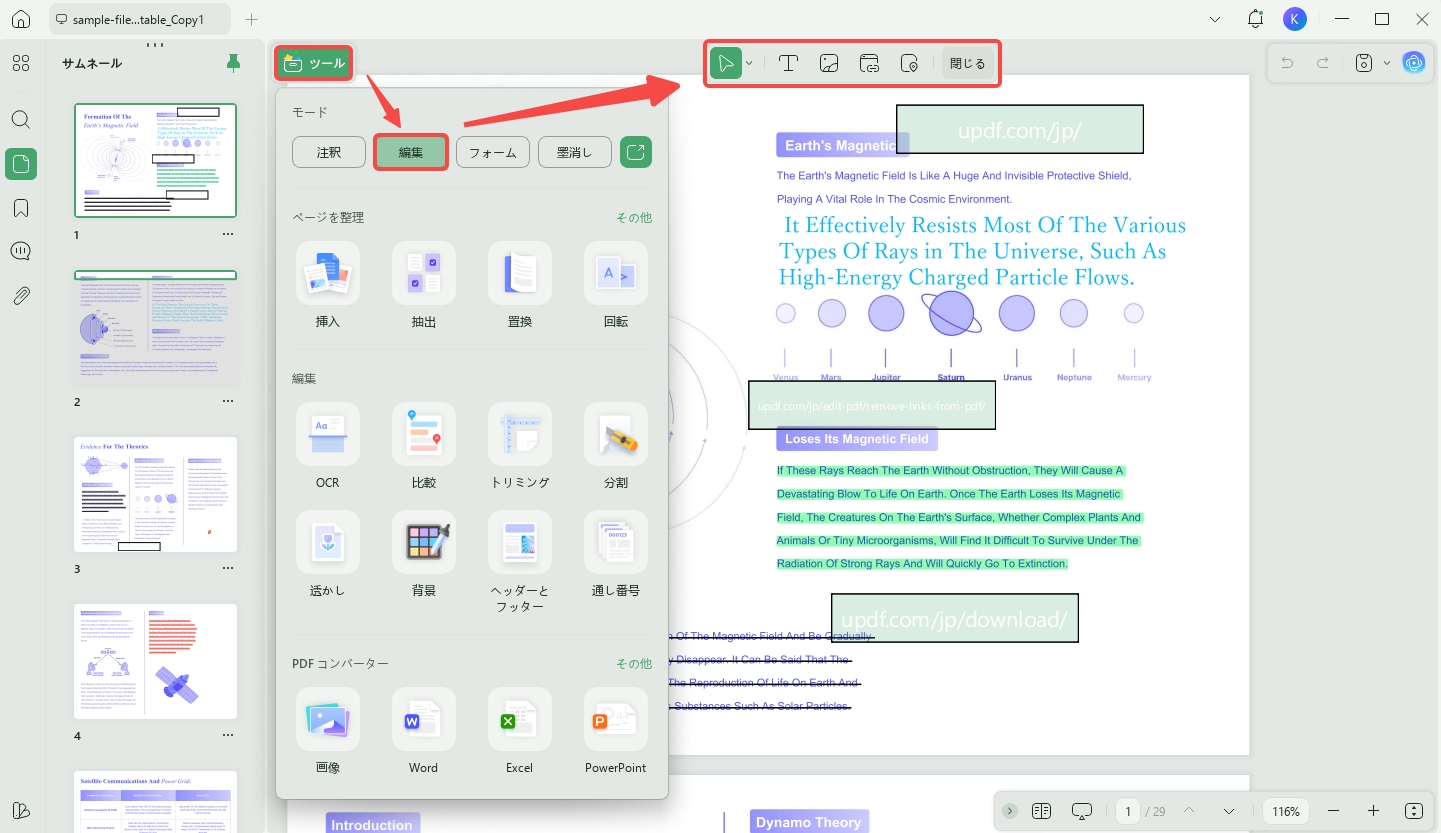This screenshot has height=833, width=1441.
Task: Open the search icon in left sidebar
Action: tap(21, 120)
